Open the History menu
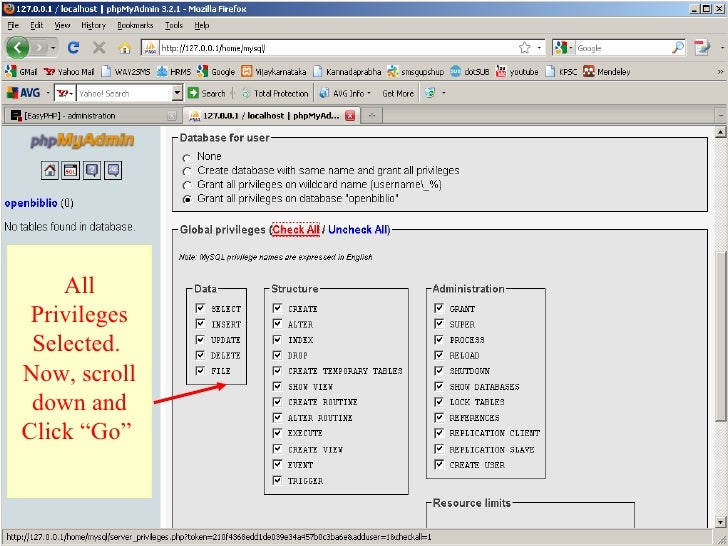Viewport: 728px width, 546px height. click(93, 25)
